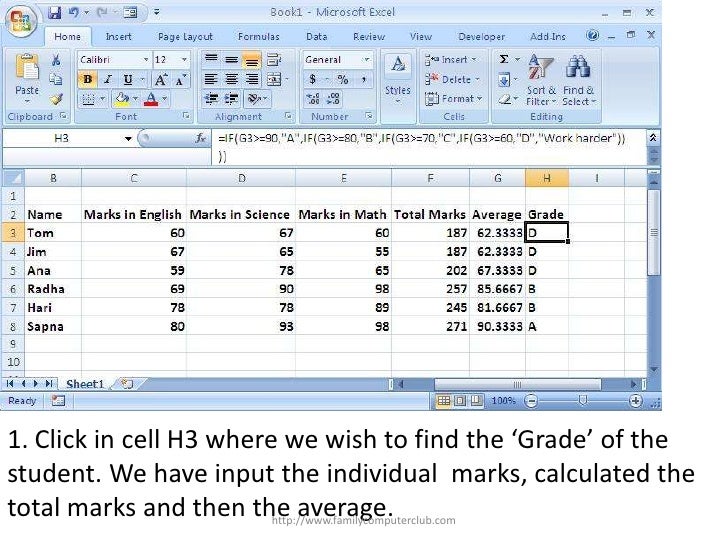Click the Insert cells button
Viewport: 728px width, 546px height.
click(x=451, y=59)
